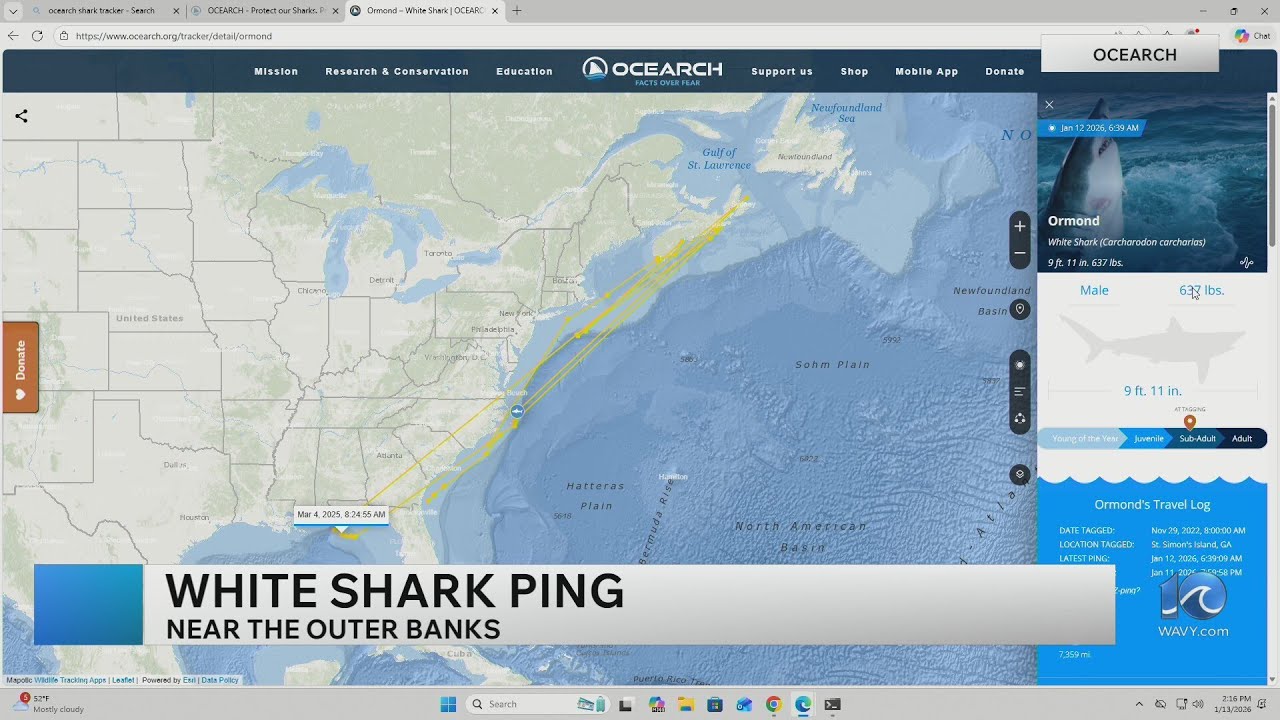Viewport: 1280px width, 720px height.
Task: Open the Wildlife Tracking Apps link
Action: pos(70,680)
